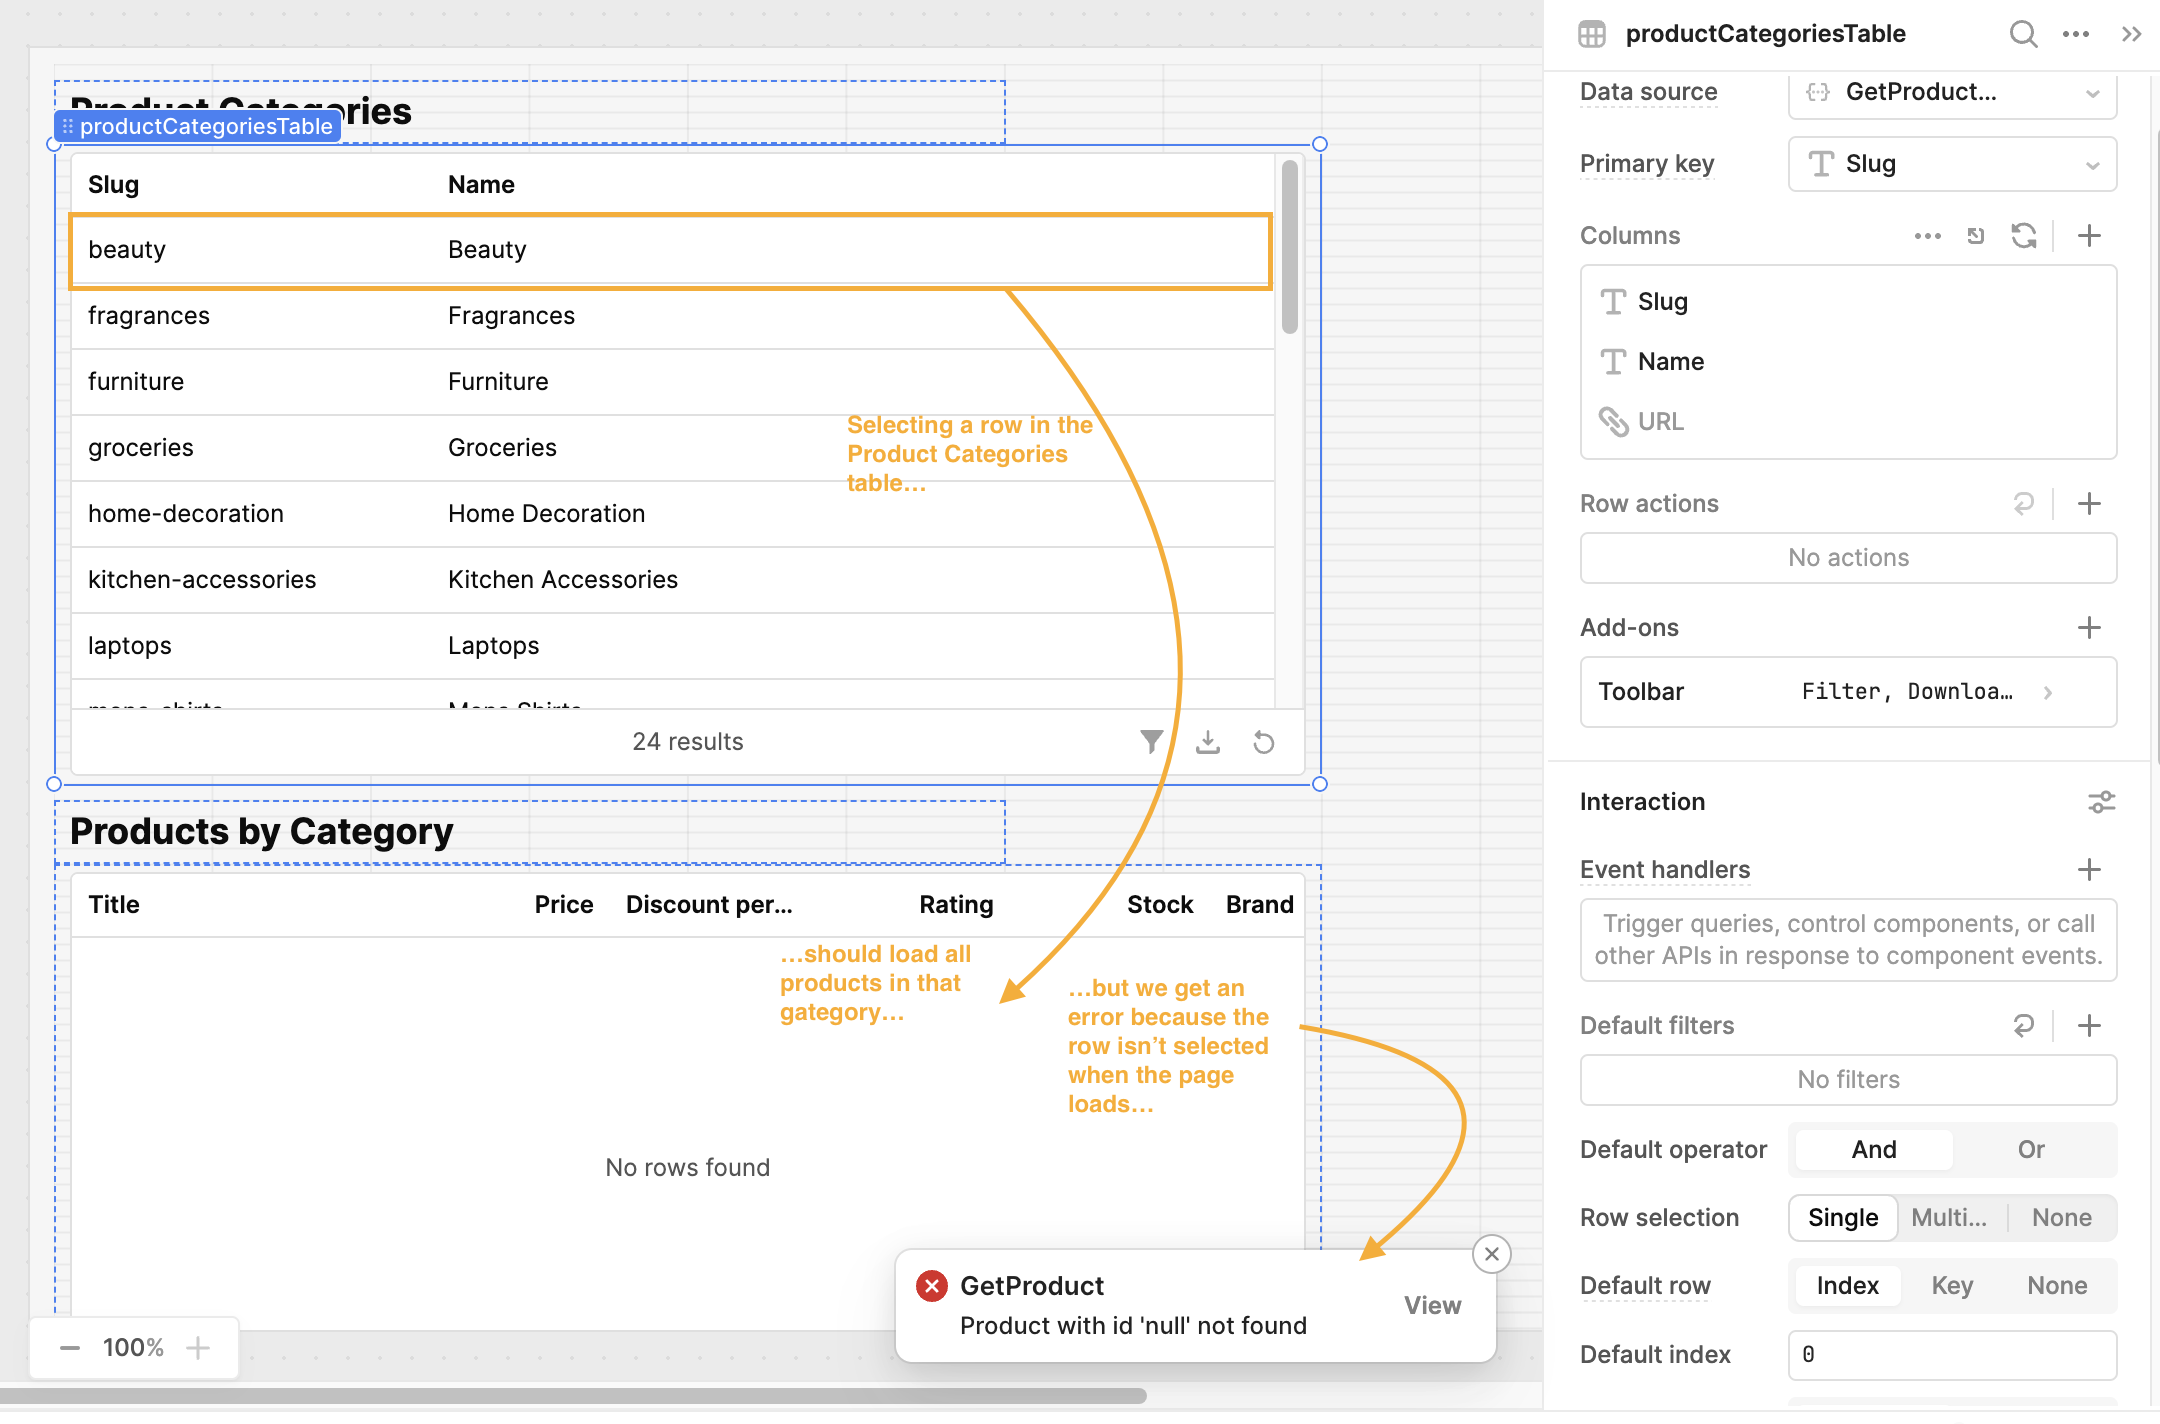Add an add-on with plus icon
Image resolution: width=2160 pixels, height=1424 pixels.
coord(2089,628)
